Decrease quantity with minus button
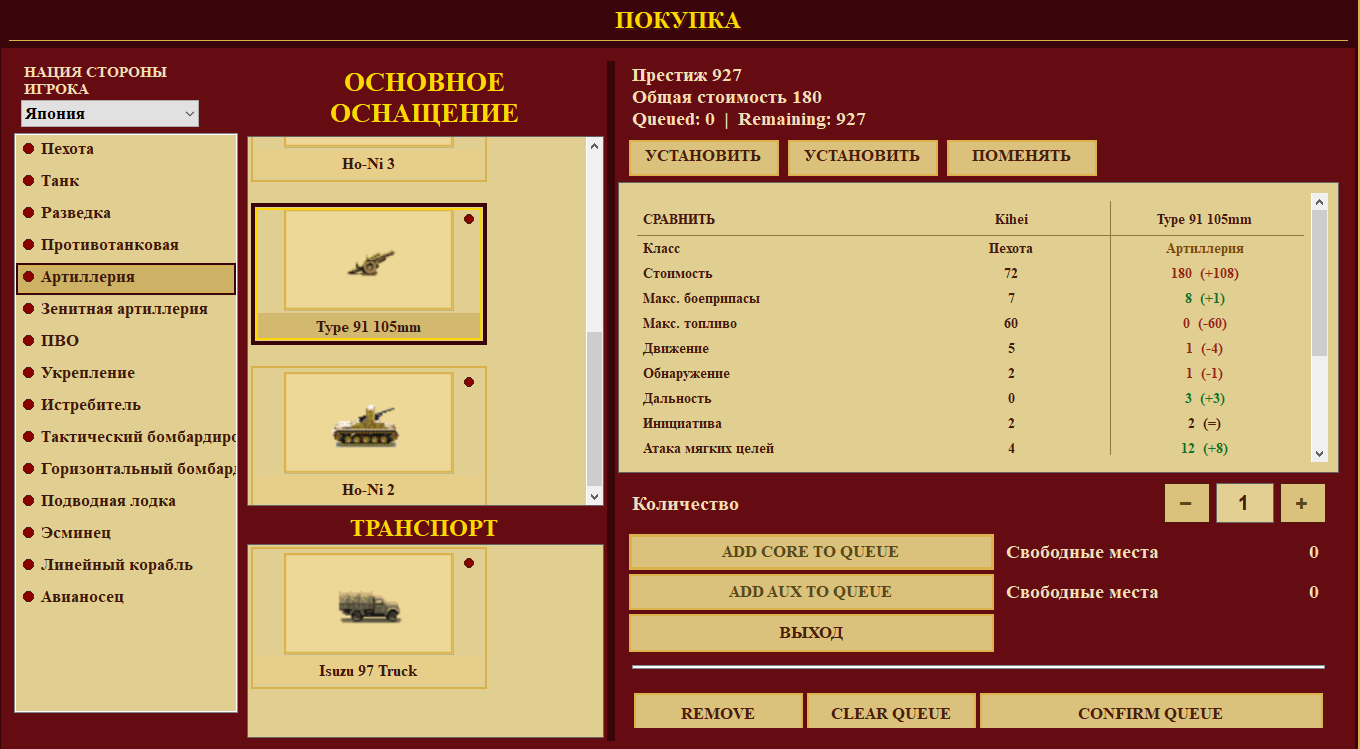The width and height of the screenshot is (1360, 749). pos(1186,503)
